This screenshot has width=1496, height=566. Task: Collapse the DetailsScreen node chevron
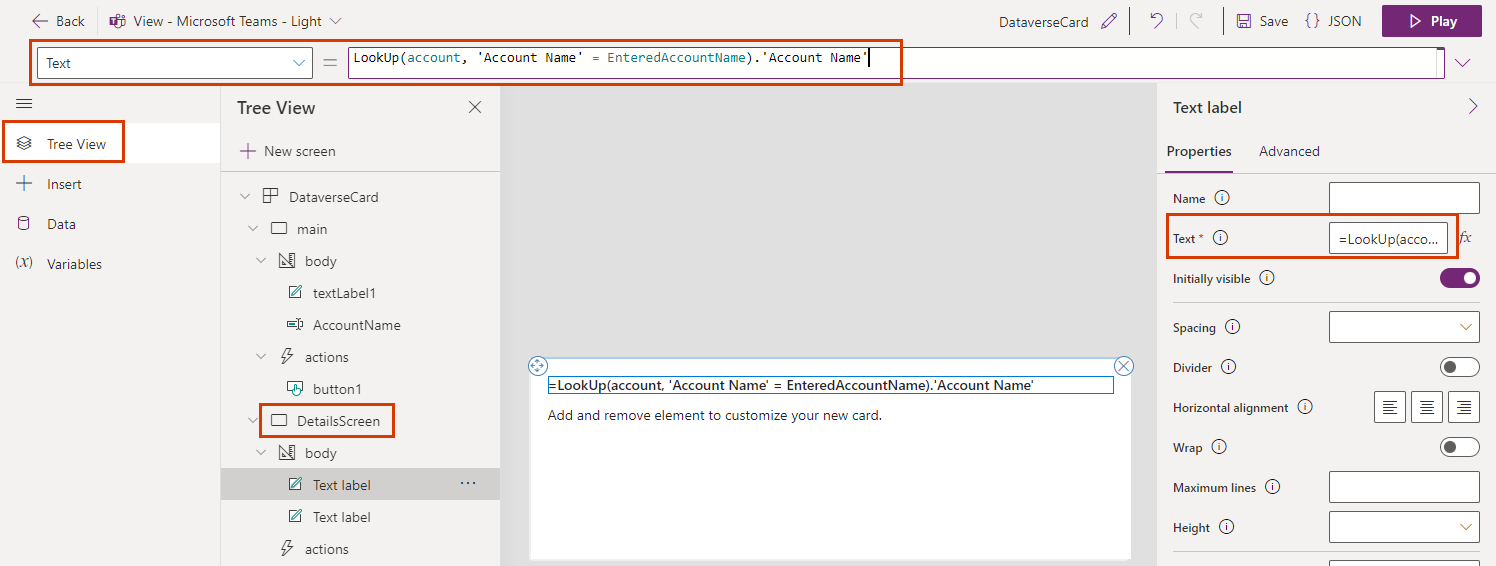coord(253,421)
